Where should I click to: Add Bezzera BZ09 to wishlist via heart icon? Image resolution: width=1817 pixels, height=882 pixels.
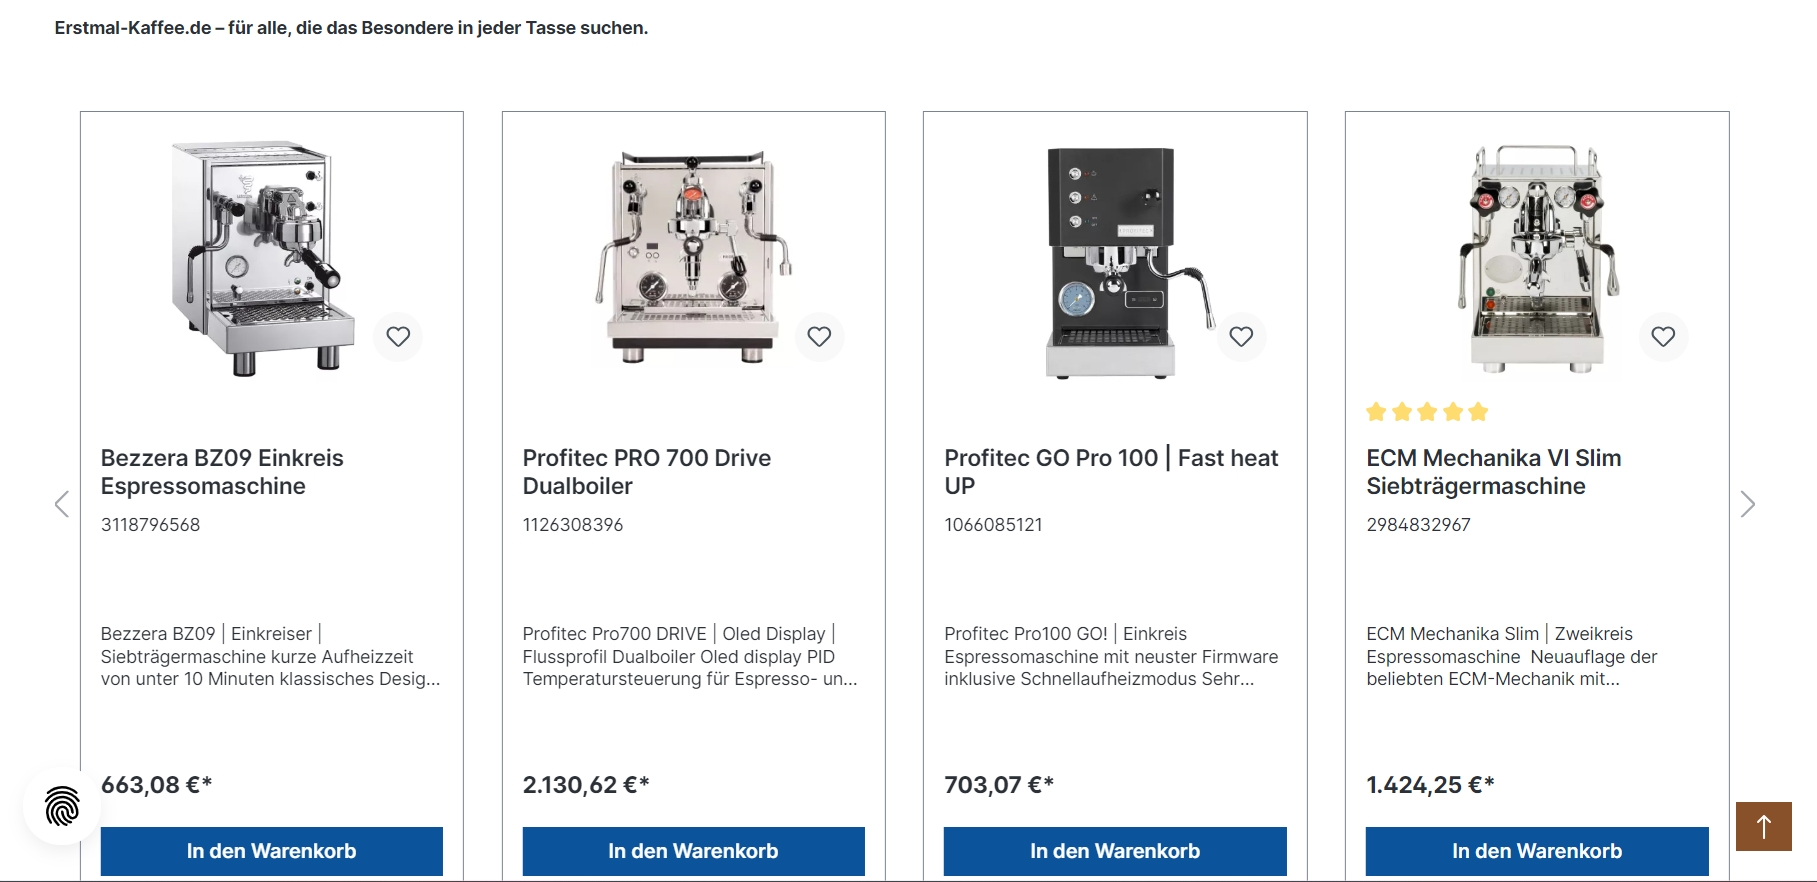point(398,337)
